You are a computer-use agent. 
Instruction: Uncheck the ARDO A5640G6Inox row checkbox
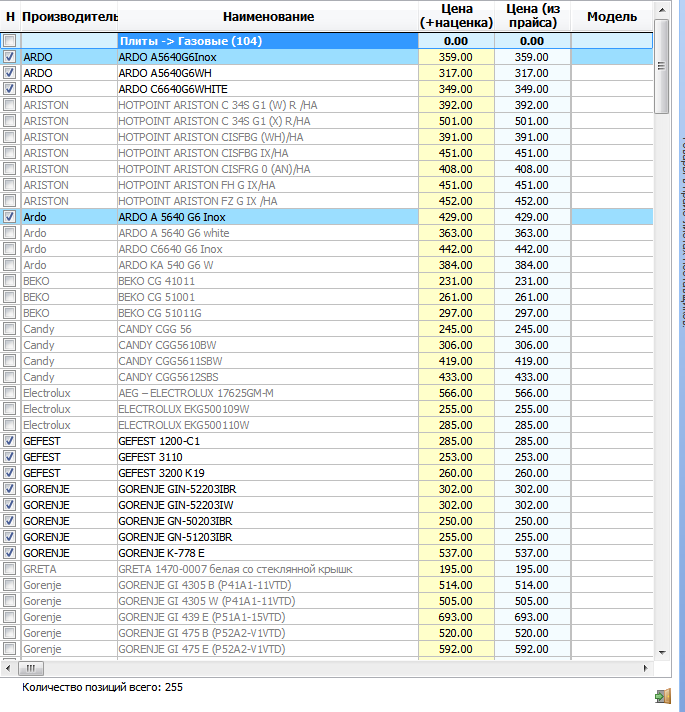[x=10, y=57]
